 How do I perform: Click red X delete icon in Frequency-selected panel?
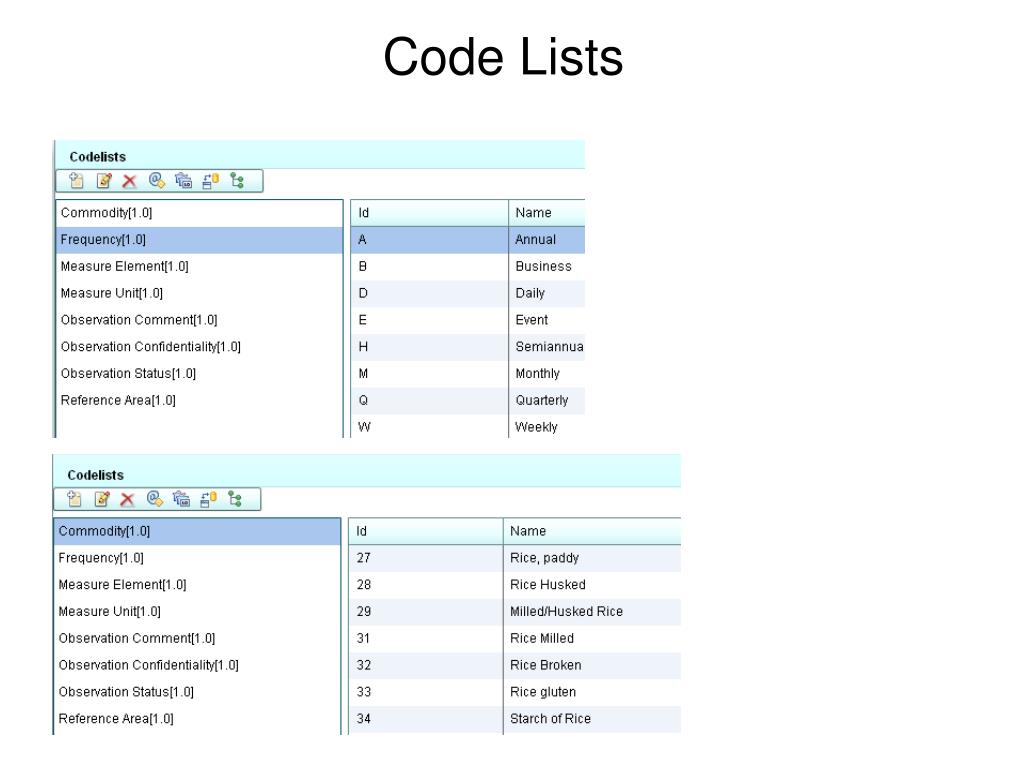(129, 181)
